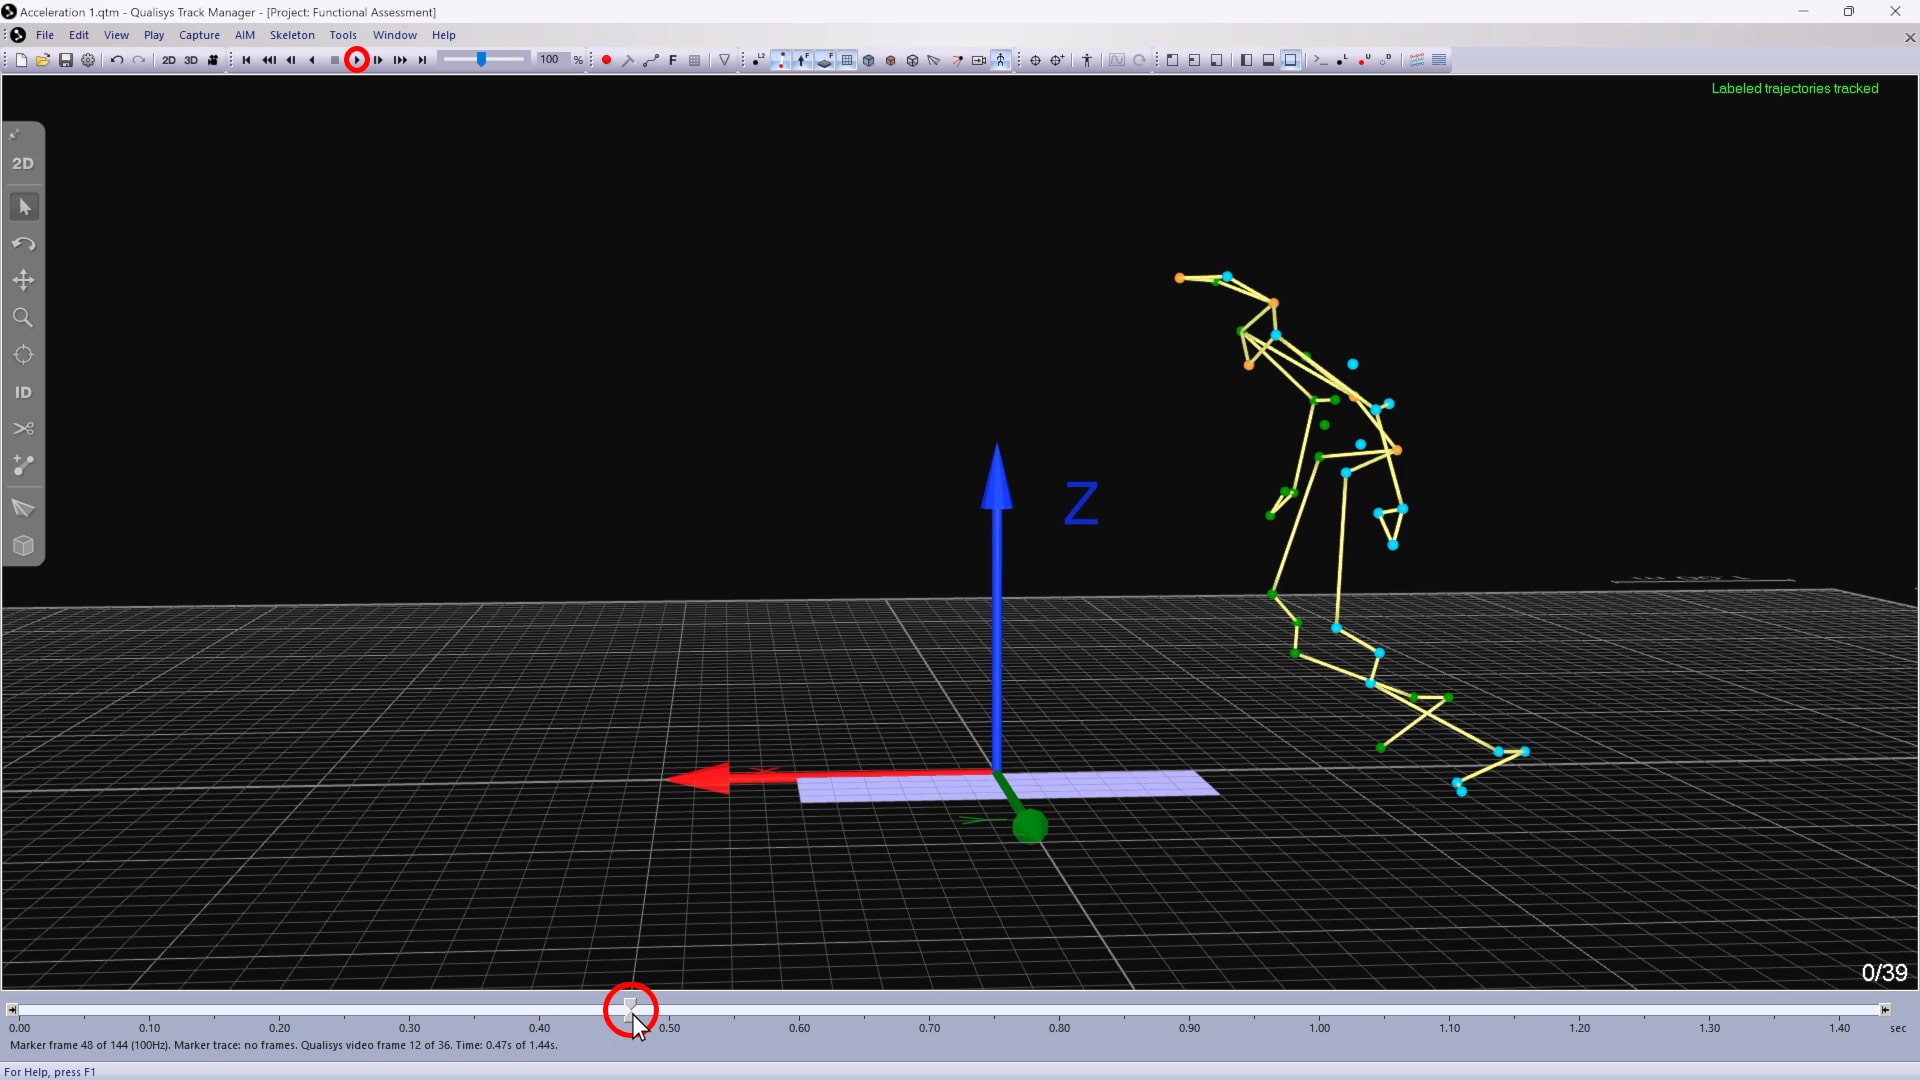Select the cut trajectory scissors tool
Viewport: 1920px width, 1080px height.
23,428
